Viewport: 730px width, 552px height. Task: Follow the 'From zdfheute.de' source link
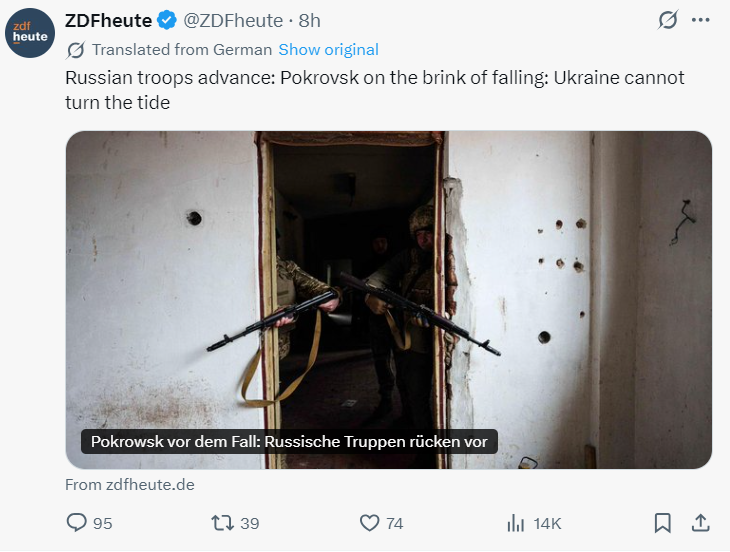click(x=130, y=485)
